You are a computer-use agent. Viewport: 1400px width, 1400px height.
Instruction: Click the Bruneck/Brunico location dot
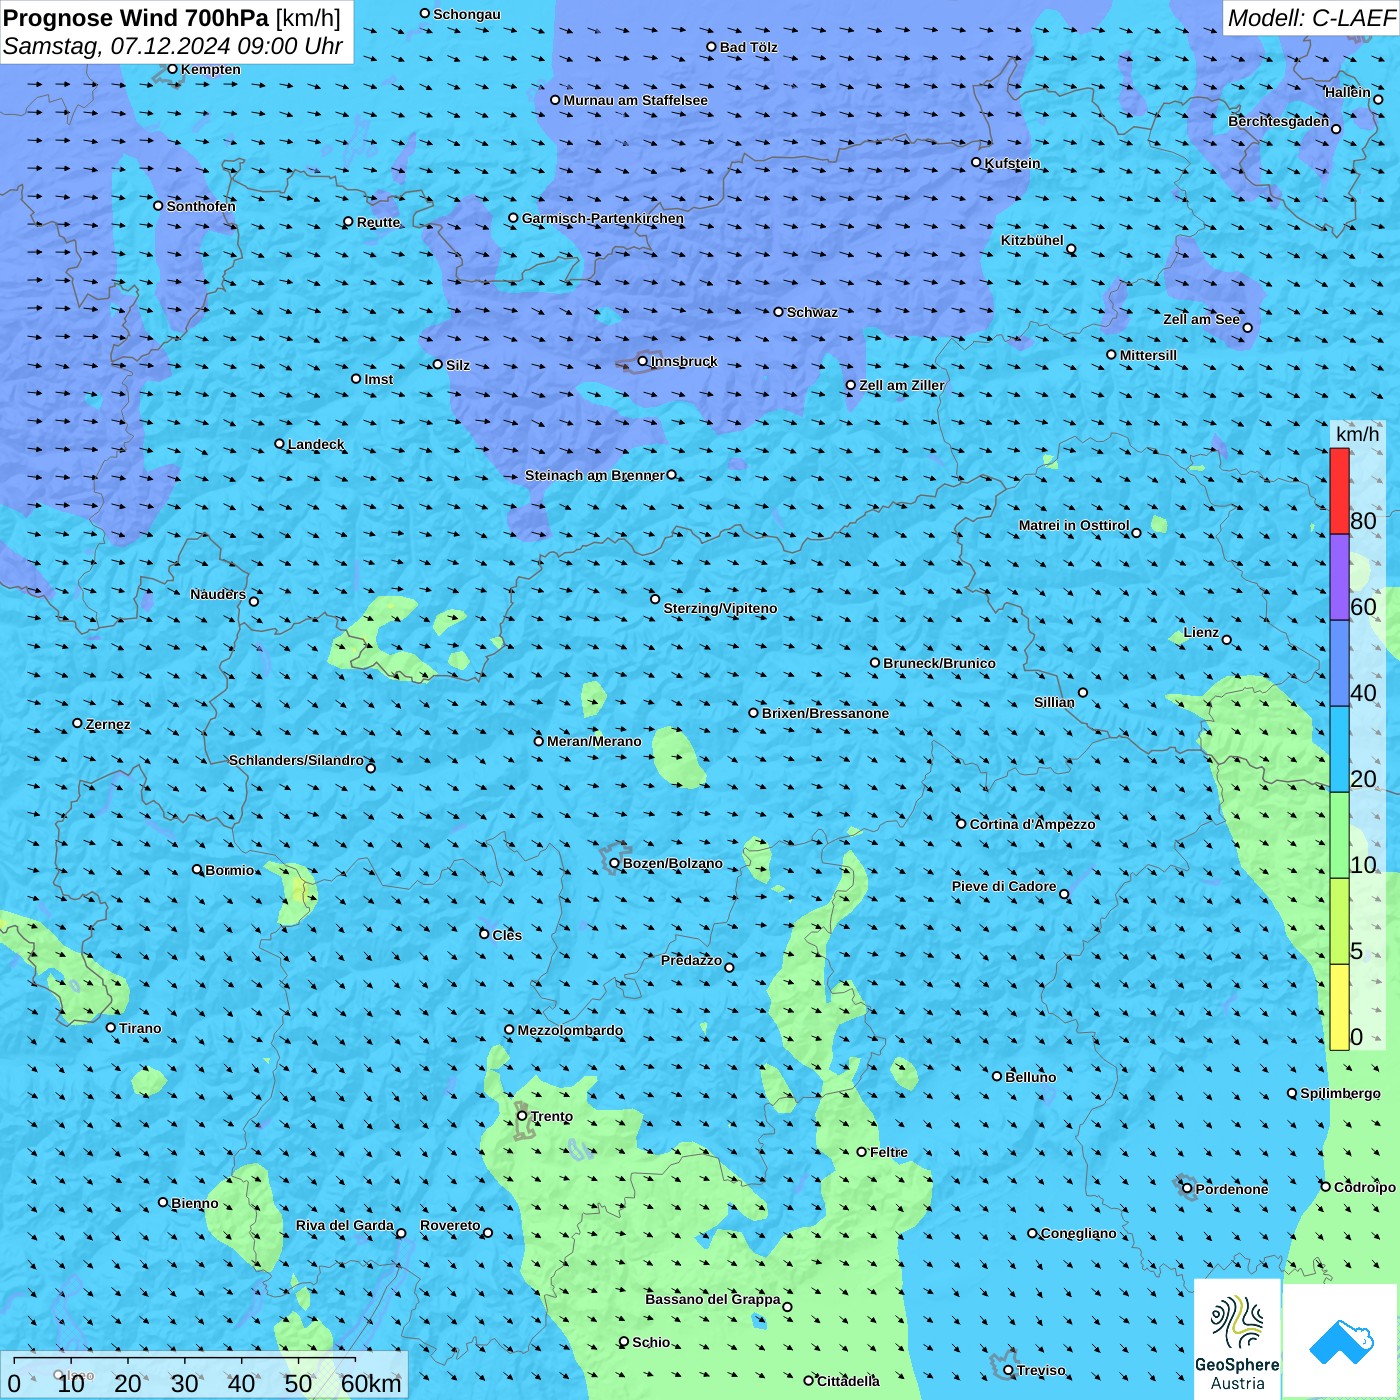(875, 663)
